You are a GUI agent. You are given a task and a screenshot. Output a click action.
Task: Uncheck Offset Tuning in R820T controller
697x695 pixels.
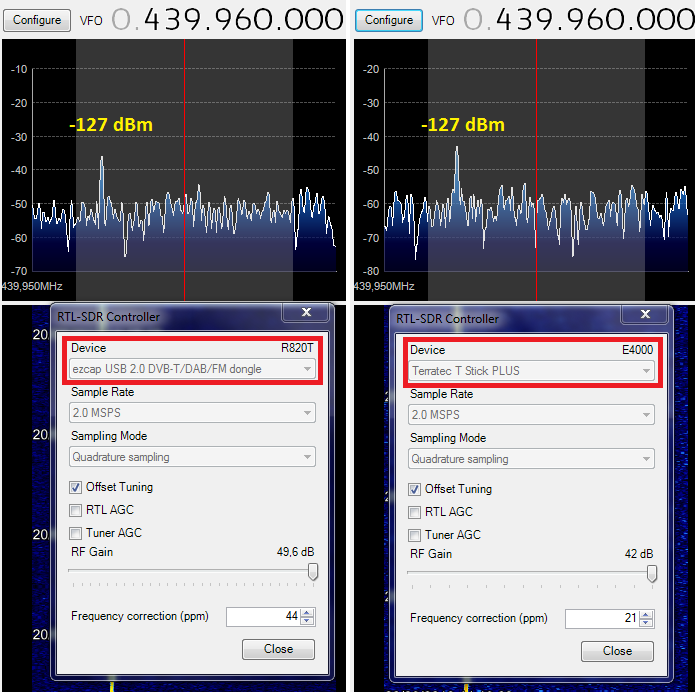tap(76, 487)
